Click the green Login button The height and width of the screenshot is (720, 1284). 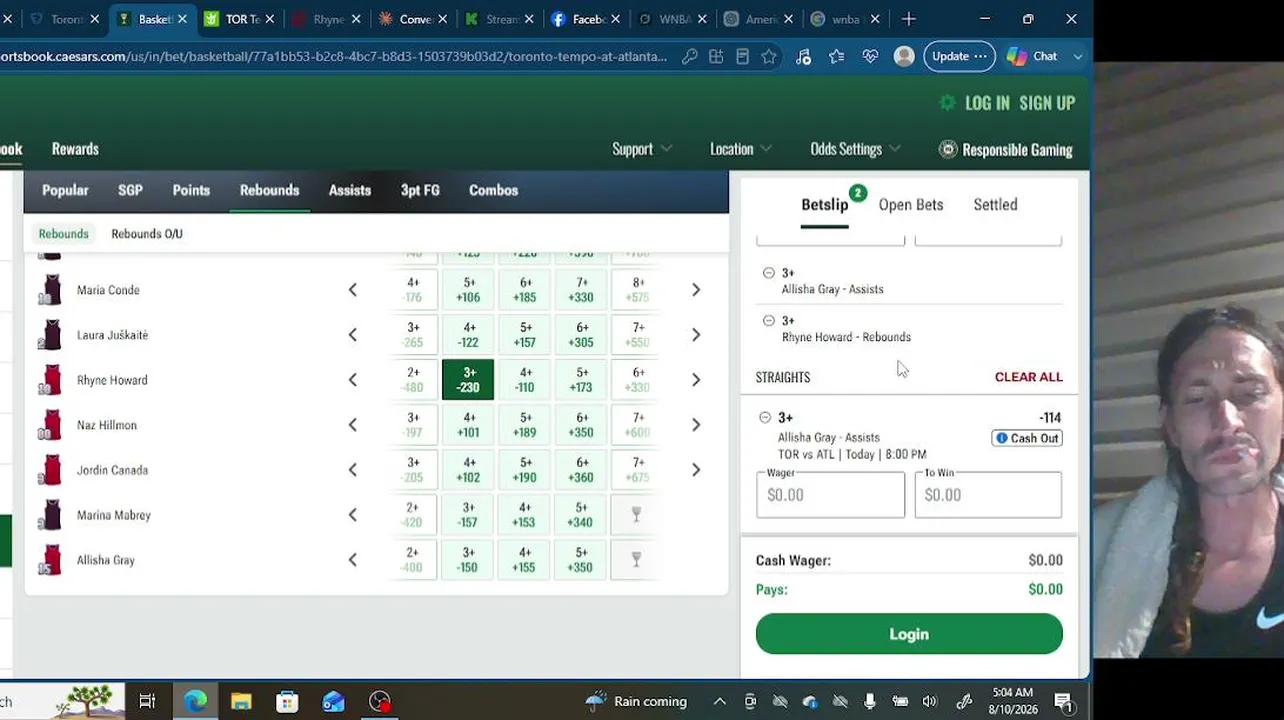909,634
